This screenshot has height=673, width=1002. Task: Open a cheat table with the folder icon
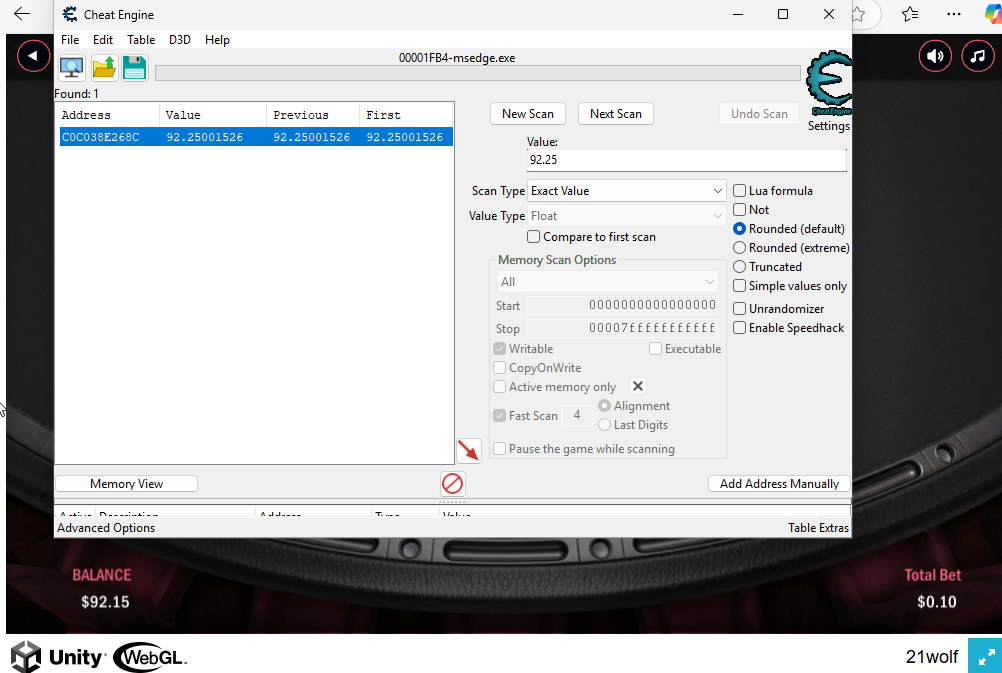tap(104, 68)
